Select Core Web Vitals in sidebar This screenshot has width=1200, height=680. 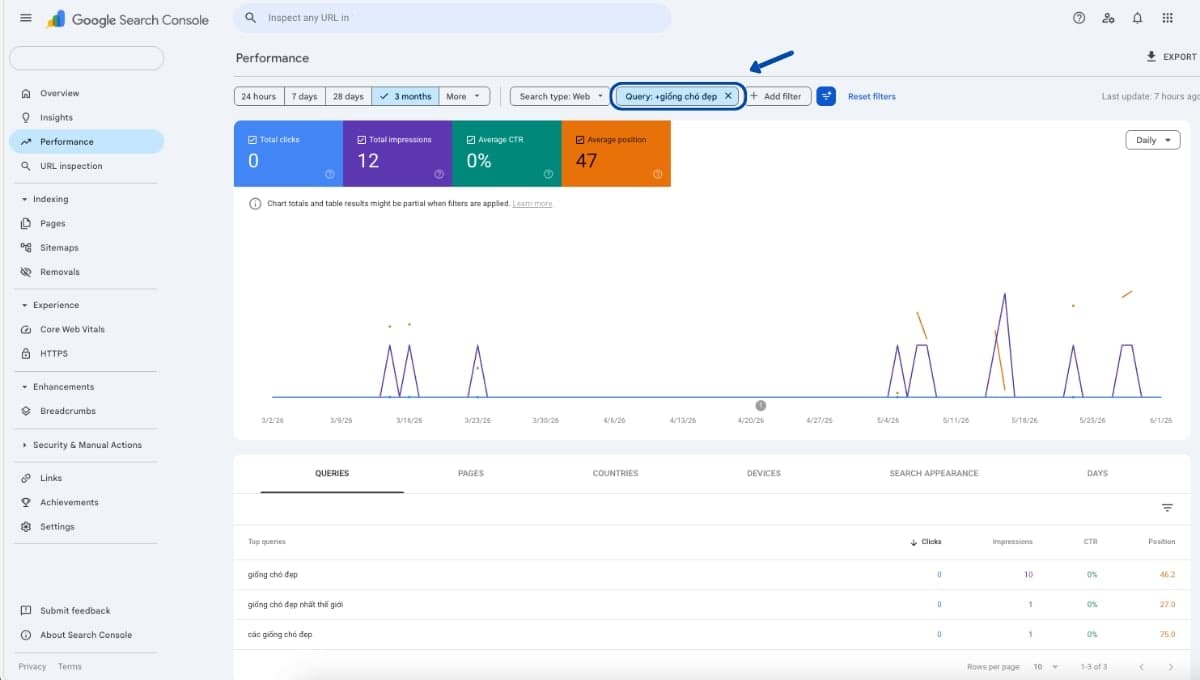coord(72,329)
